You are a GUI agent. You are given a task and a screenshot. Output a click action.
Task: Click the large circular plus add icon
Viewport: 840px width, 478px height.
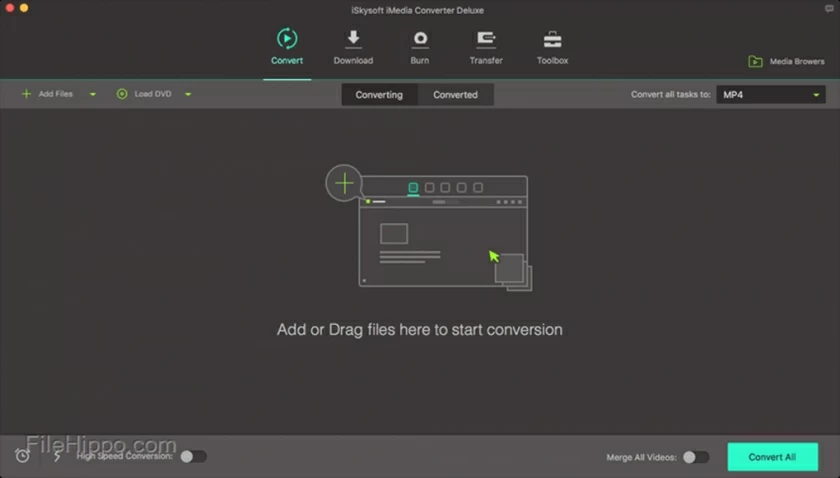(x=344, y=183)
